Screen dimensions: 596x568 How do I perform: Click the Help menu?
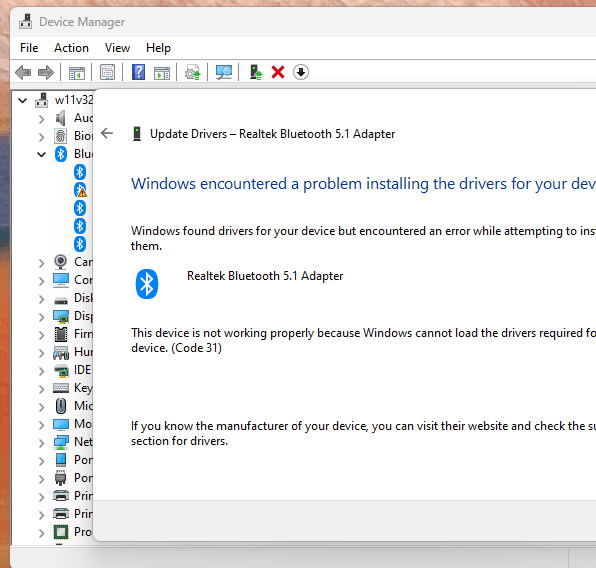[159, 48]
